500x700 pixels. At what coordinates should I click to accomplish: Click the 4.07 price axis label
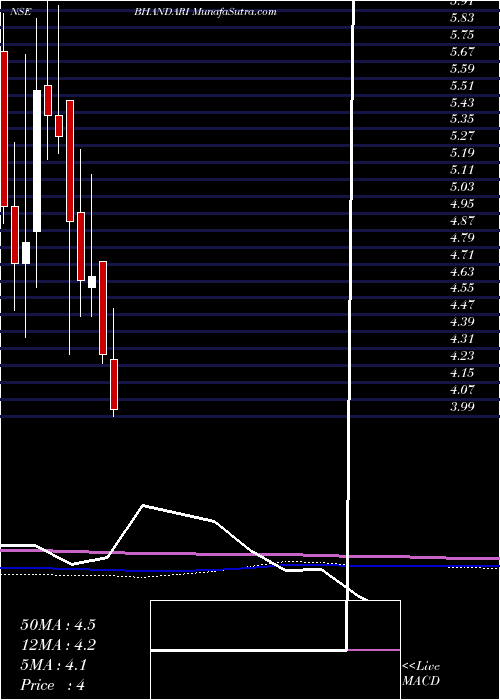462,390
